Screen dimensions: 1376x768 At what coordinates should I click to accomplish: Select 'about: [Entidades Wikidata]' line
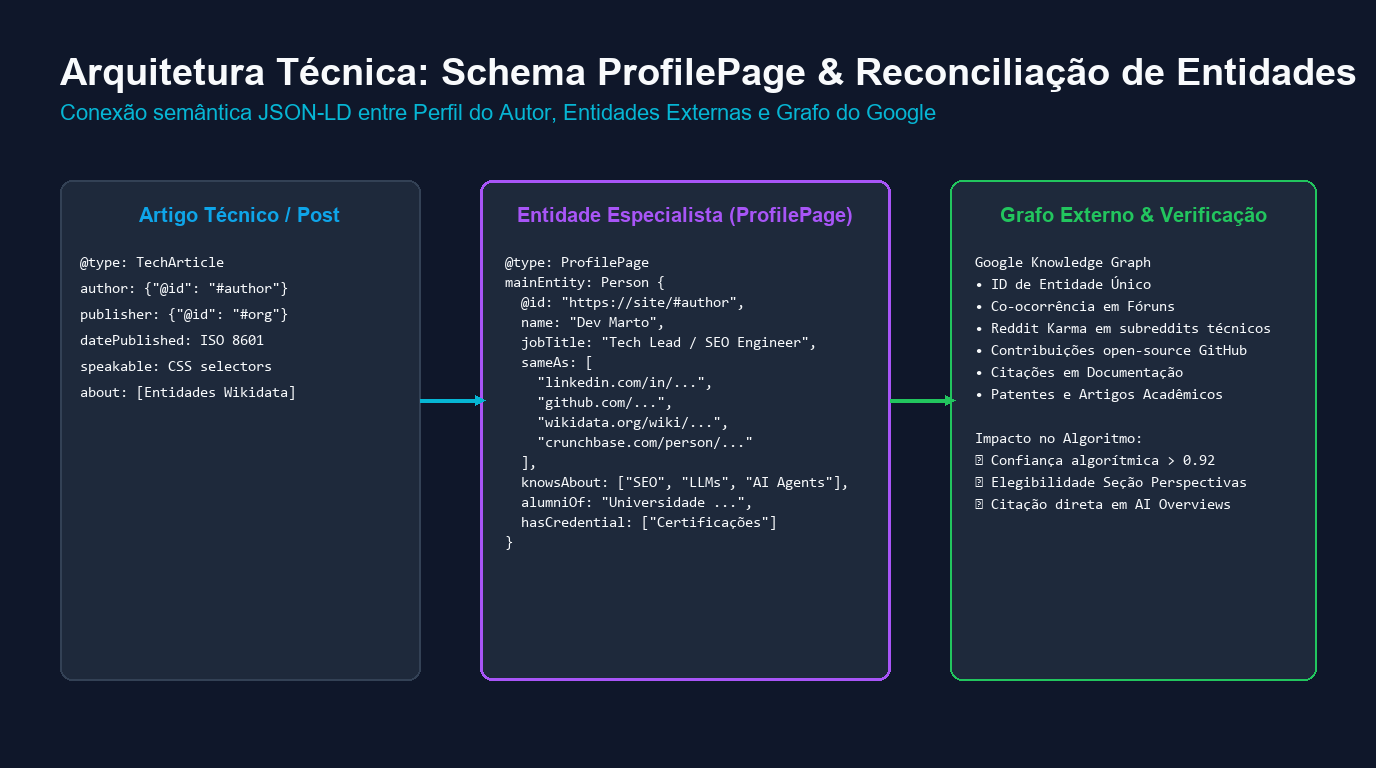pos(188,393)
